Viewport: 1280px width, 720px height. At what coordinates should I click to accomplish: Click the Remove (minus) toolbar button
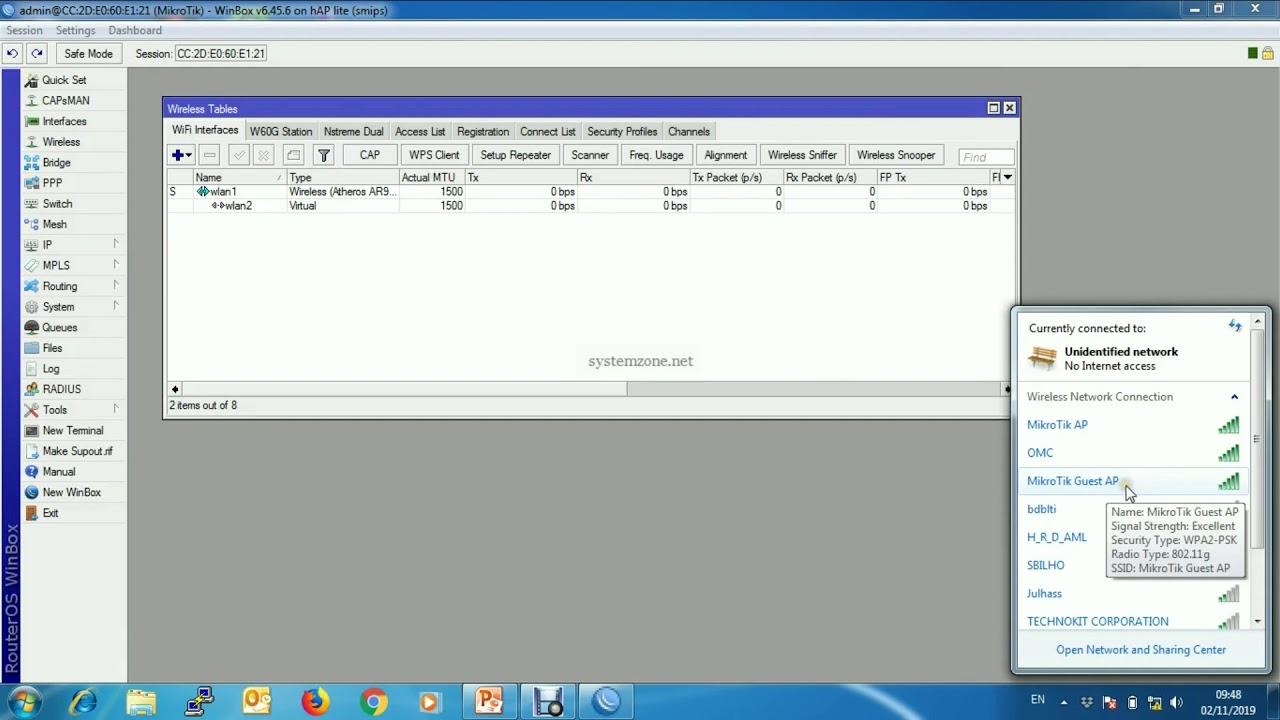[x=209, y=155]
